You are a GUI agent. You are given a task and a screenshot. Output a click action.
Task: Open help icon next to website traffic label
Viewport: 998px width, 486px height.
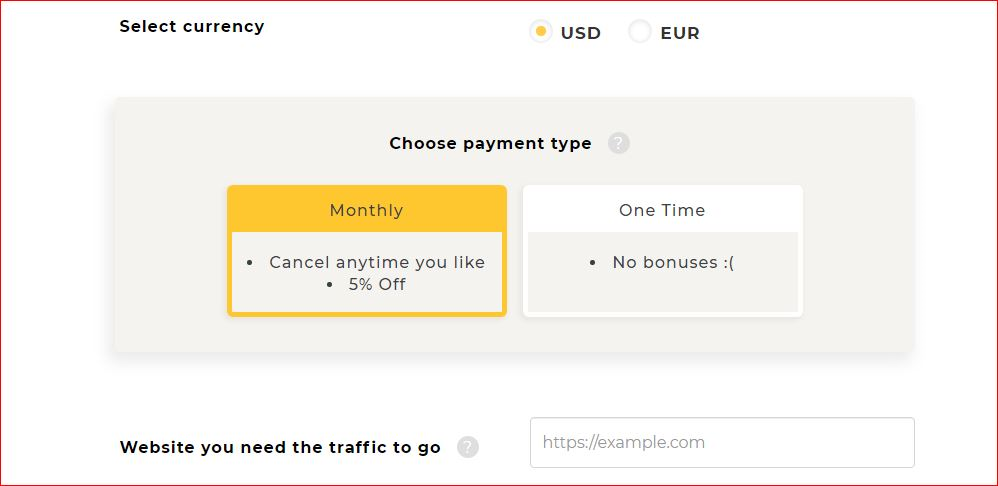[468, 447]
